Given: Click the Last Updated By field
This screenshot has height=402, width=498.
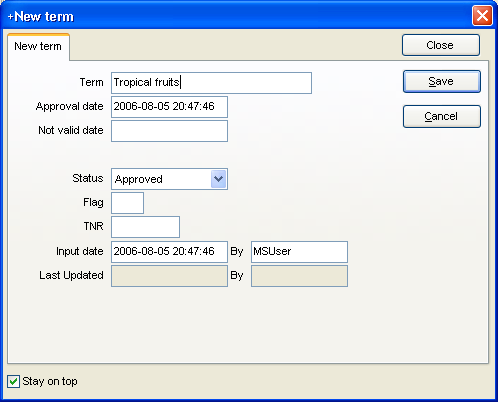Looking at the screenshot, I should tap(299, 276).
